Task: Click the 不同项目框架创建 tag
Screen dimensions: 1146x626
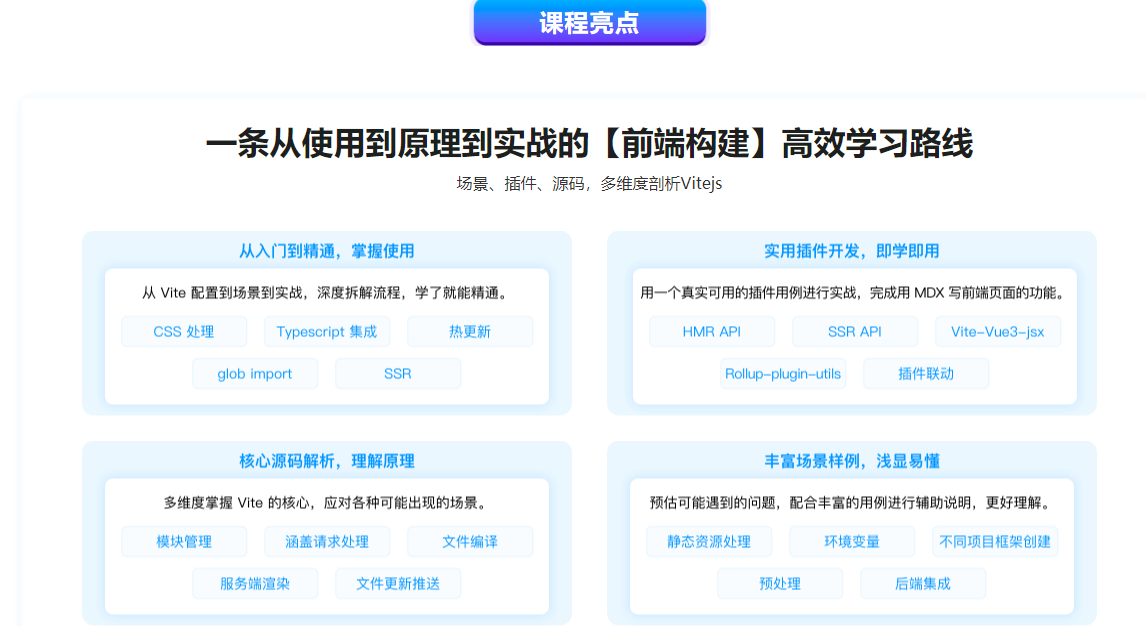Action: pos(995,541)
